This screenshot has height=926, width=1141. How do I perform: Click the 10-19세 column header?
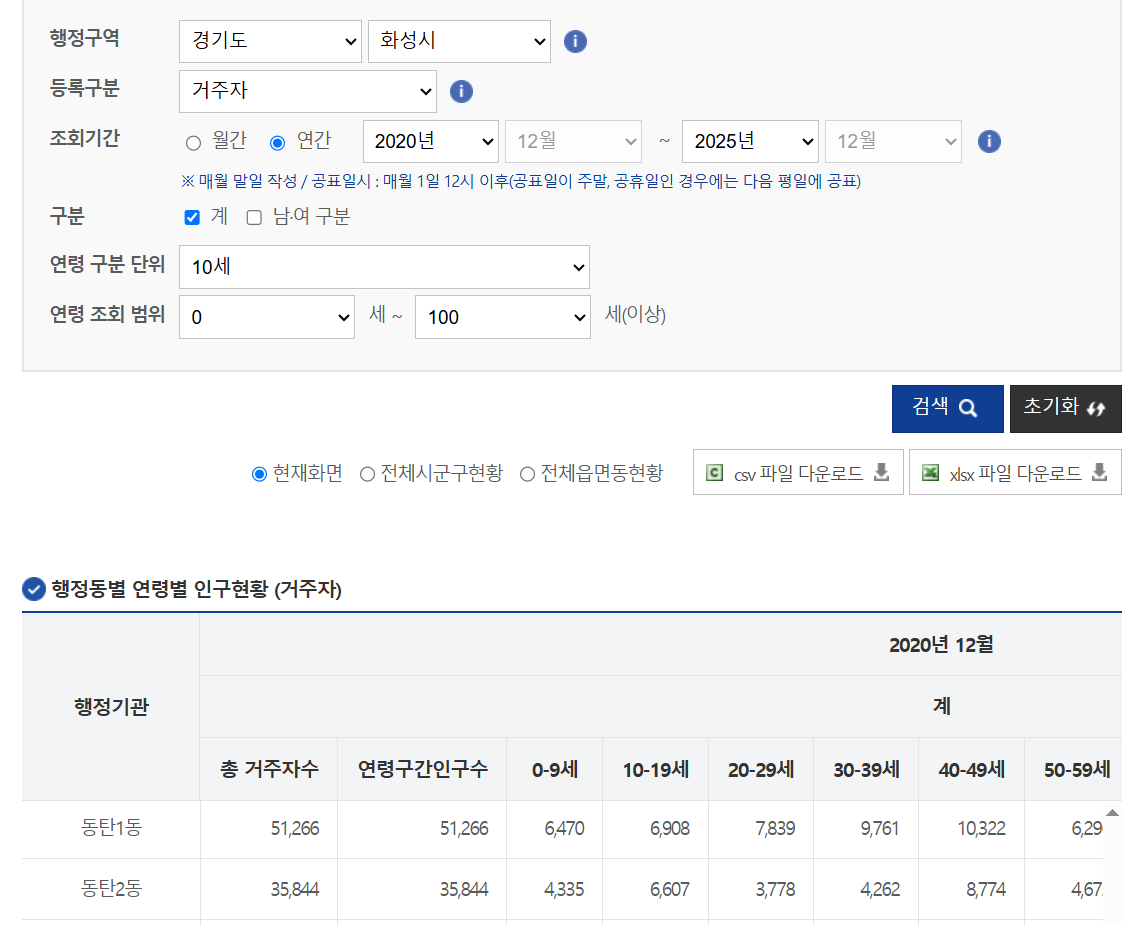(656, 769)
